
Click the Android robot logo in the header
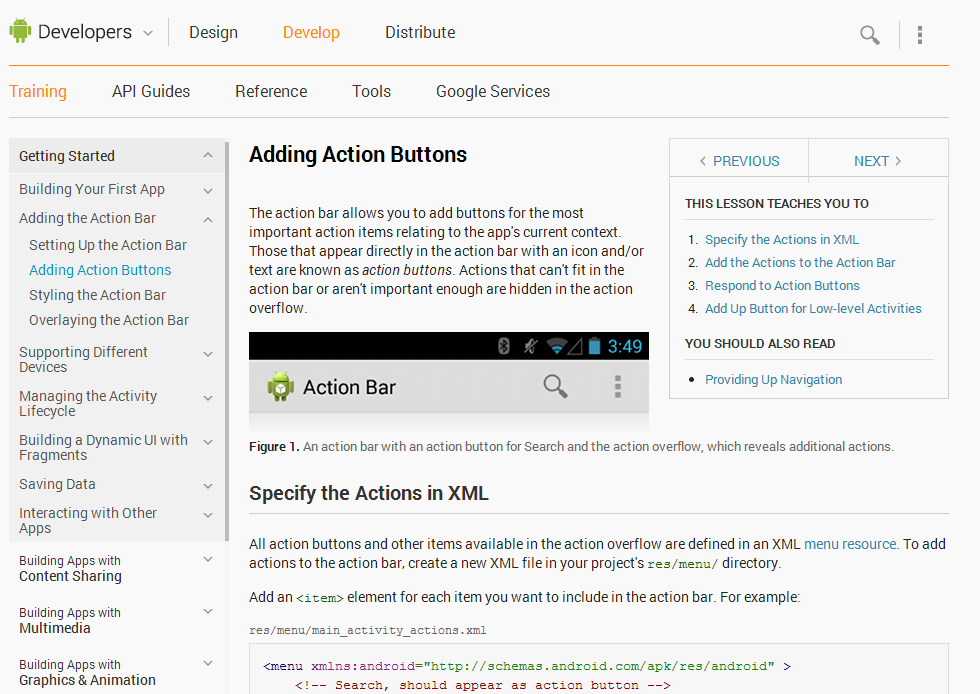[20, 31]
